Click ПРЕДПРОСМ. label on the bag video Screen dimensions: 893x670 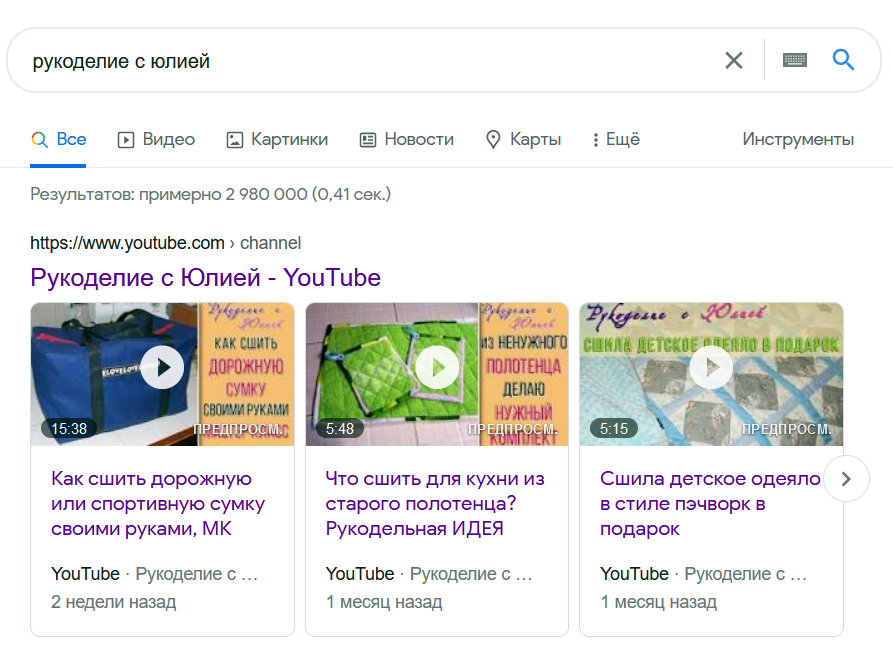pyautogui.click(x=240, y=429)
